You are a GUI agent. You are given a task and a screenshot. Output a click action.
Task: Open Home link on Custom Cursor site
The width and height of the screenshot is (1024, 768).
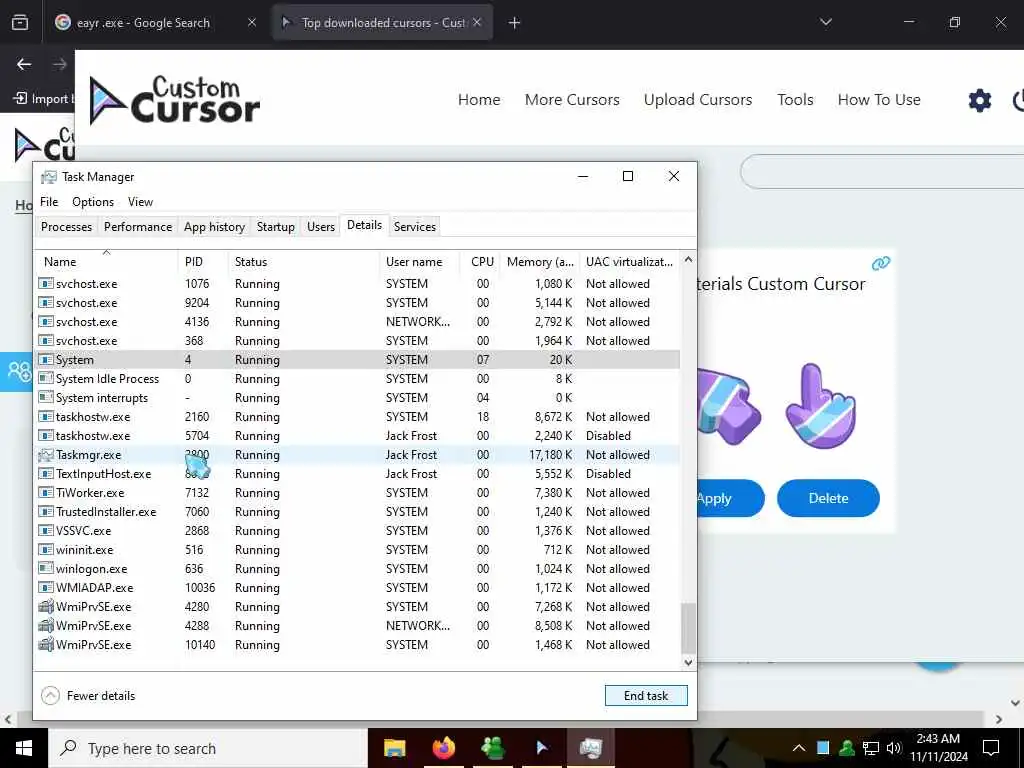[479, 100]
